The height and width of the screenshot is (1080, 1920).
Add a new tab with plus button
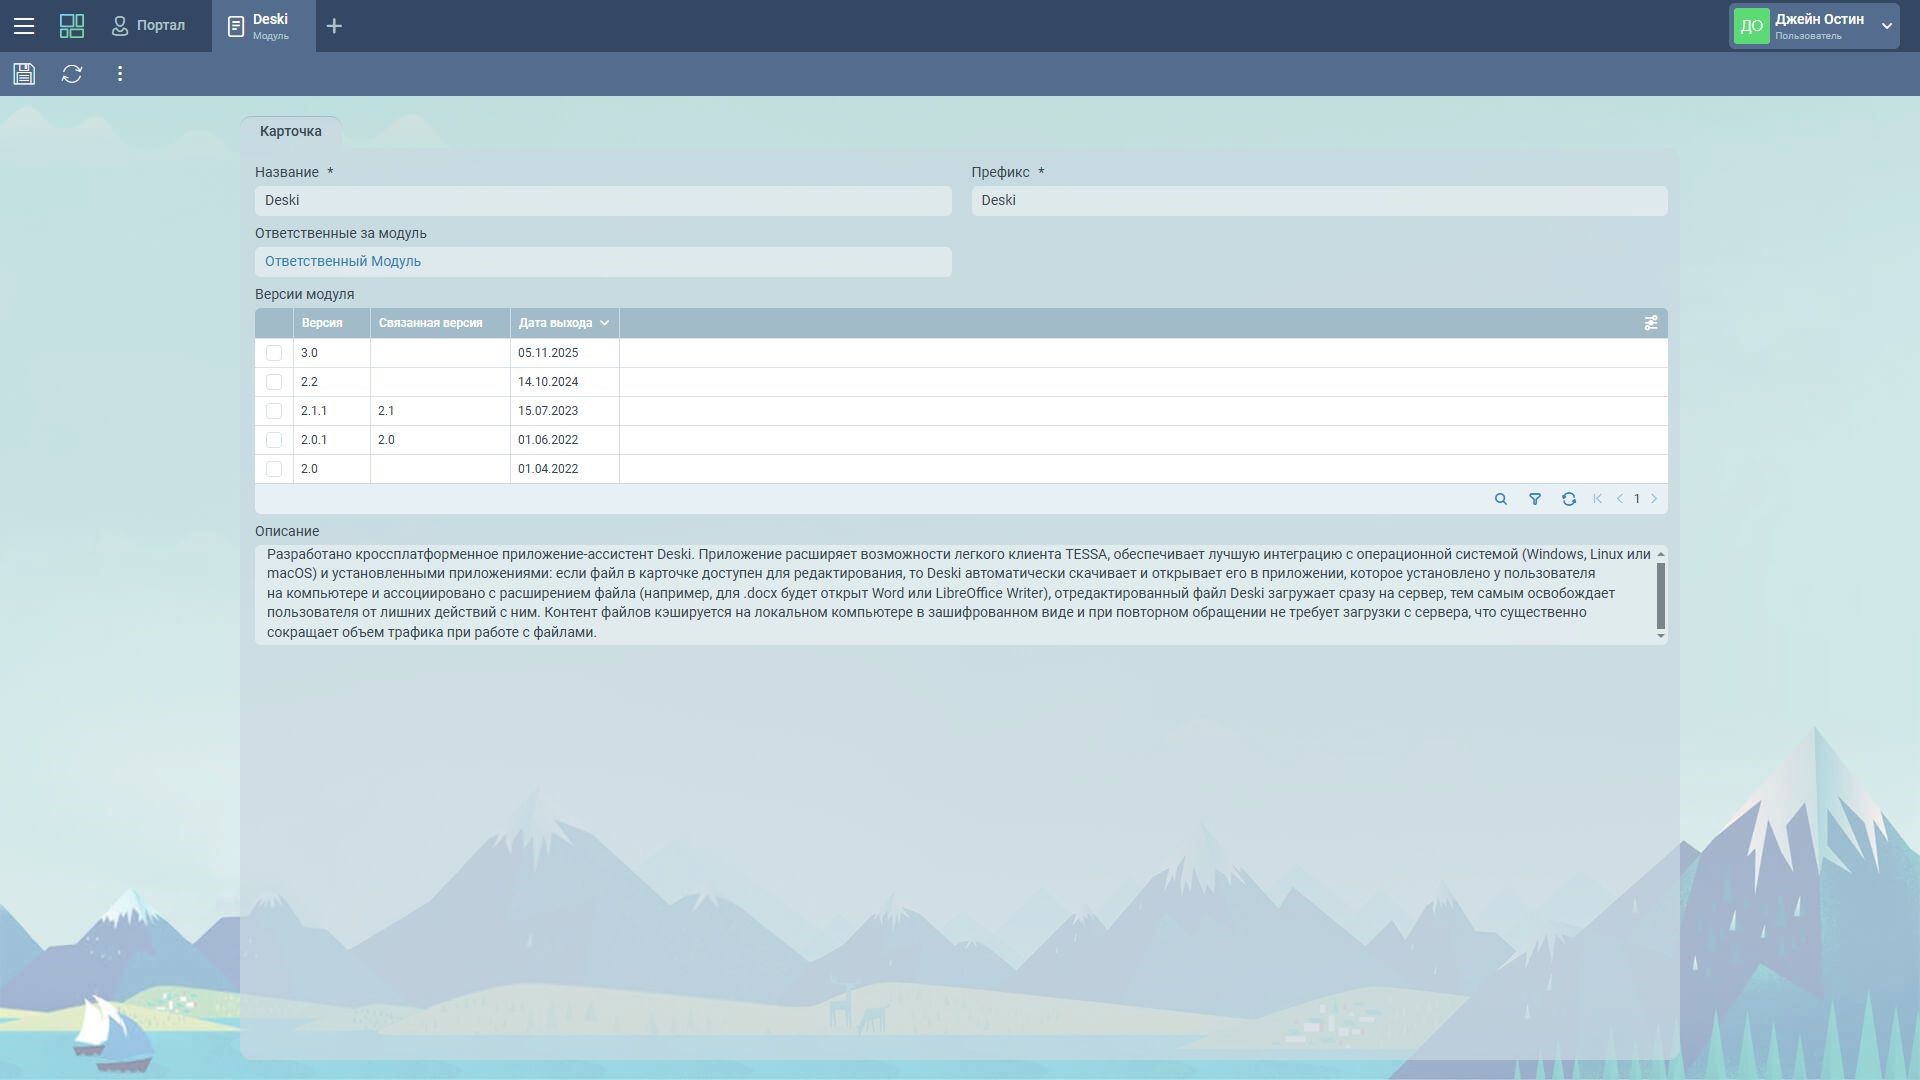coord(334,26)
